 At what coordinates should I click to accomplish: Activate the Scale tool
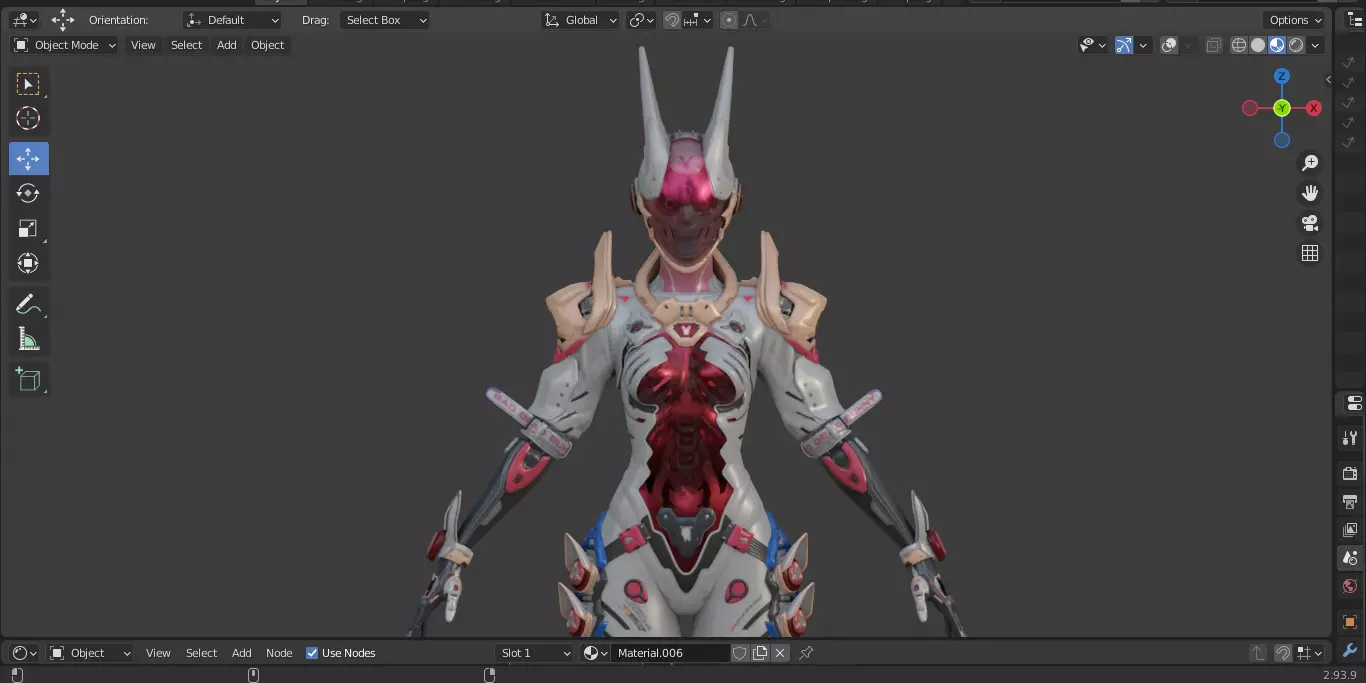pyautogui.click(x=28, y=228)
